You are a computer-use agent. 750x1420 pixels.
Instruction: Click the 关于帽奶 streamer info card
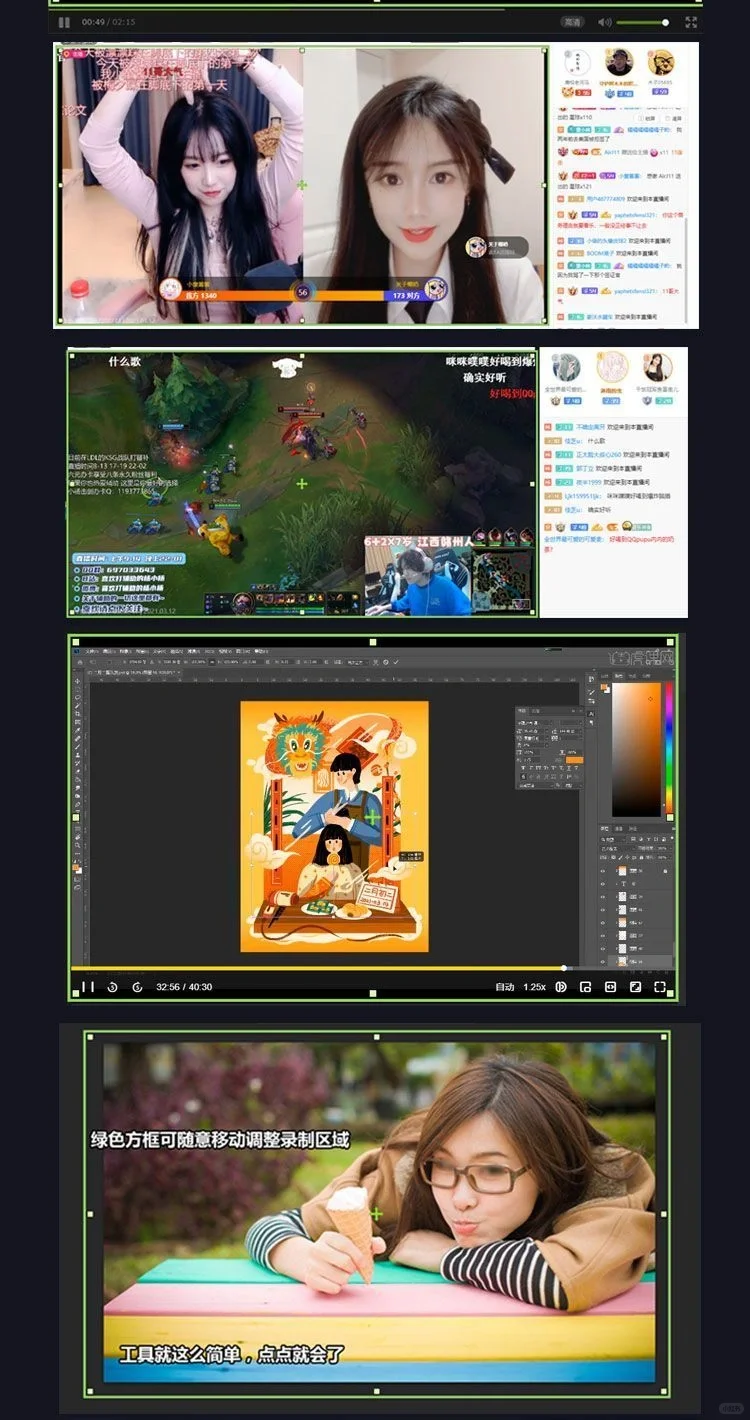pyautogui.click(x=496, y=247)
